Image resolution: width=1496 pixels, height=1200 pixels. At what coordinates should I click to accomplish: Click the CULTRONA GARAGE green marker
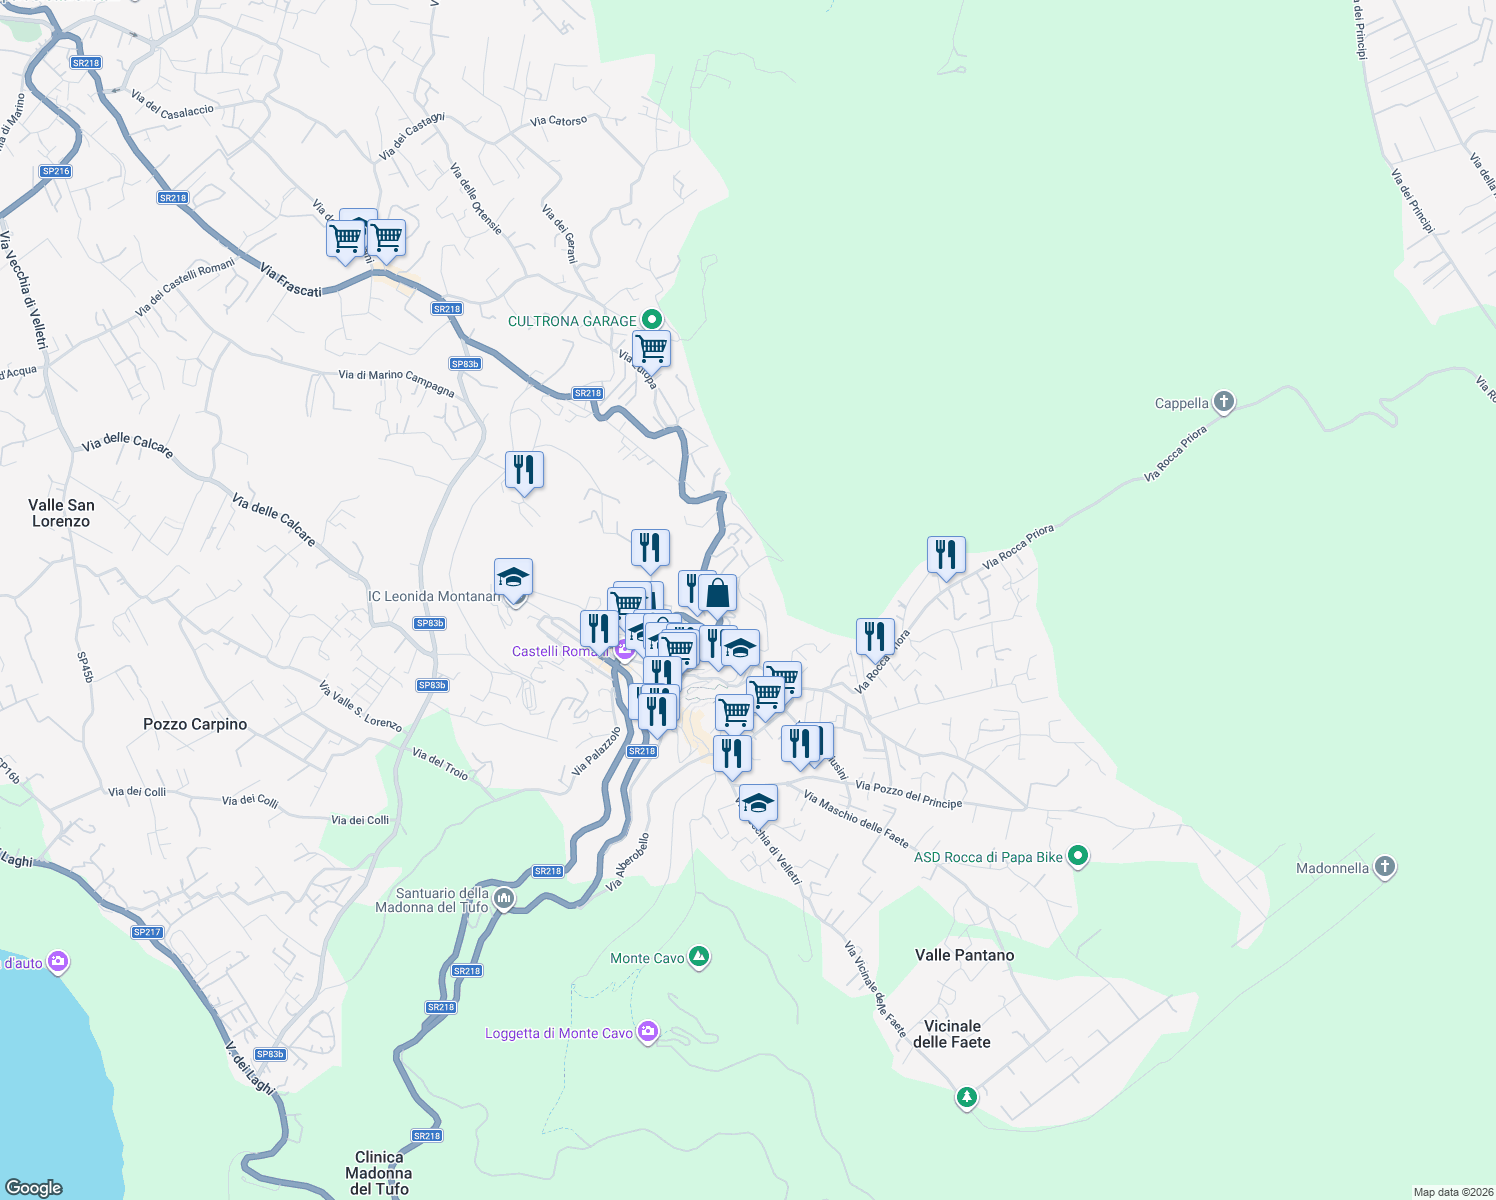[651, 319]
